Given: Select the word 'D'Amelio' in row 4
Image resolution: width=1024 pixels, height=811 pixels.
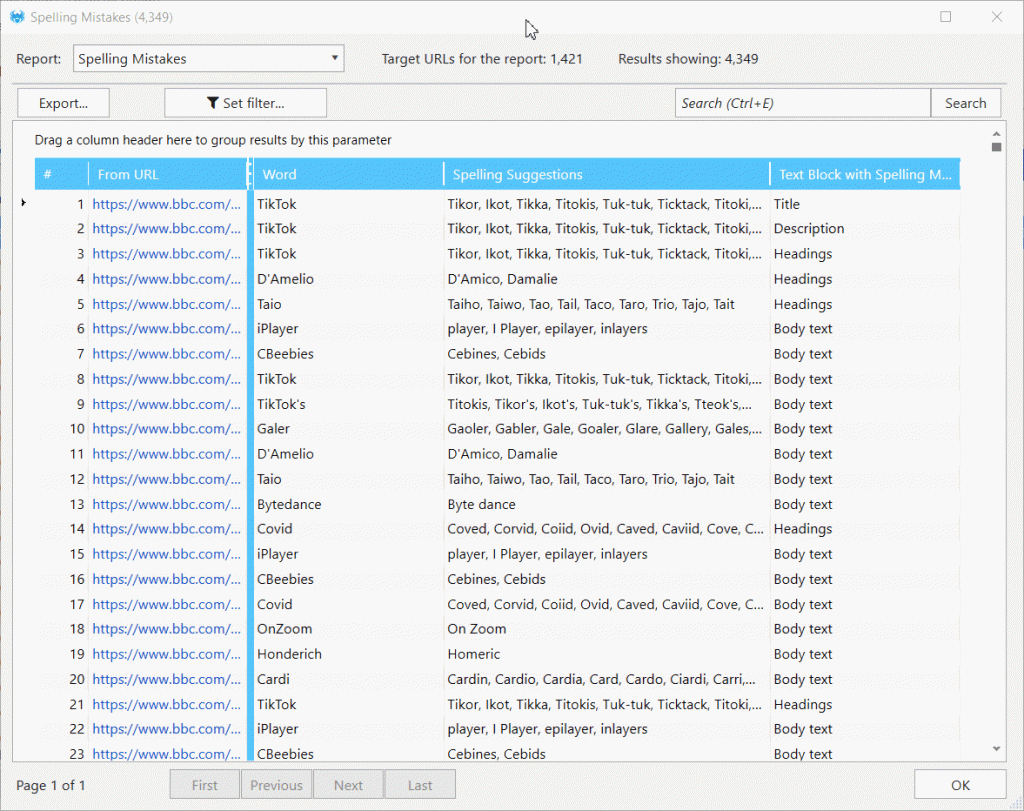Looking at the screenshot, I should coord(285,279).
